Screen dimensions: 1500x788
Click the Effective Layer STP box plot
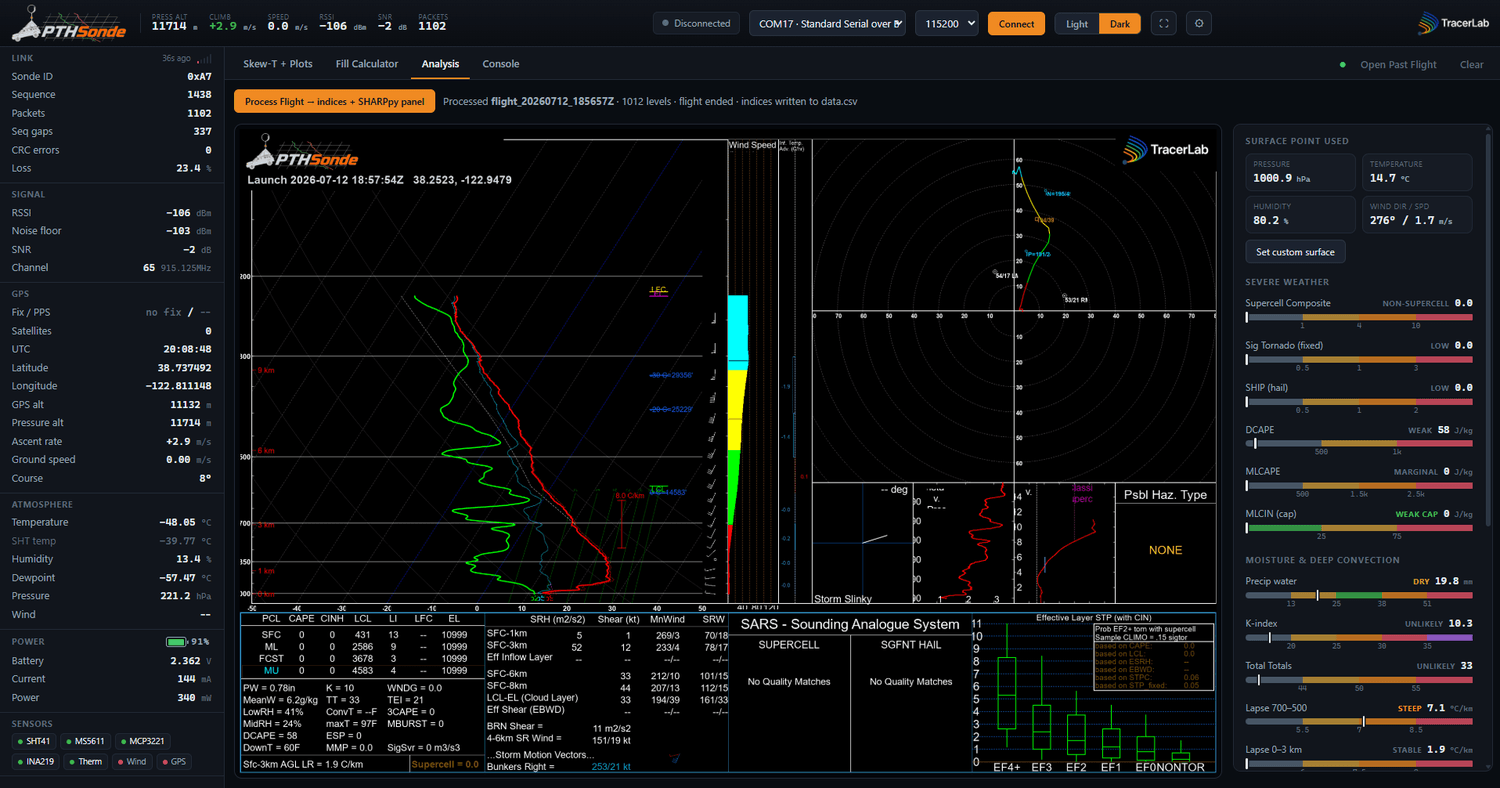click(x=1093, y=692)
